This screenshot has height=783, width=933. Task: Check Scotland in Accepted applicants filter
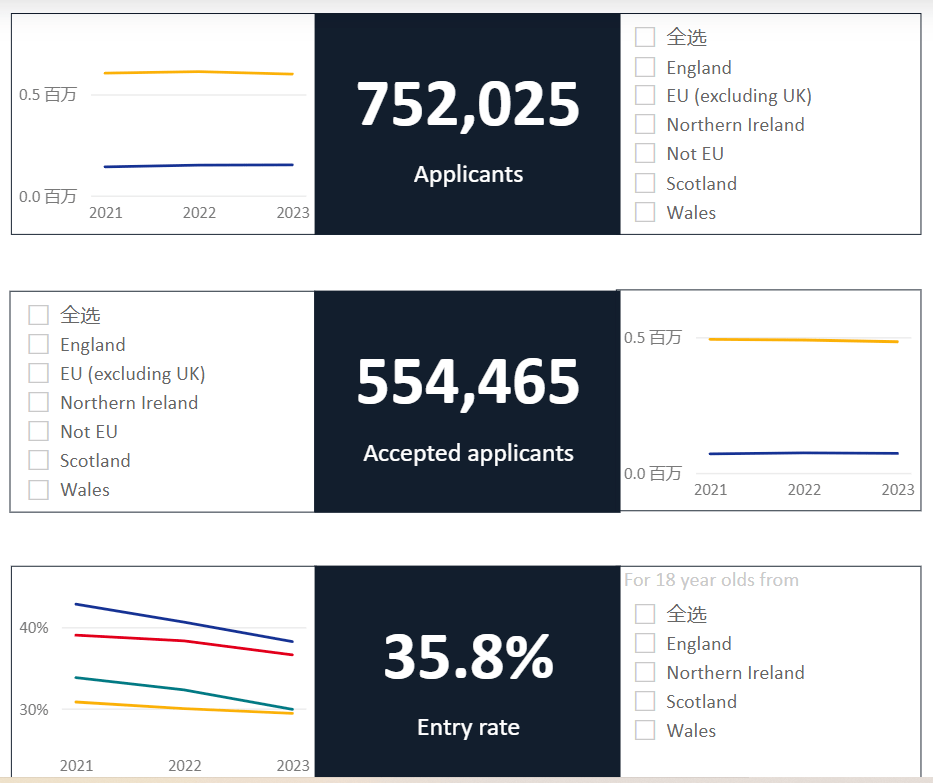pos(39,461)
